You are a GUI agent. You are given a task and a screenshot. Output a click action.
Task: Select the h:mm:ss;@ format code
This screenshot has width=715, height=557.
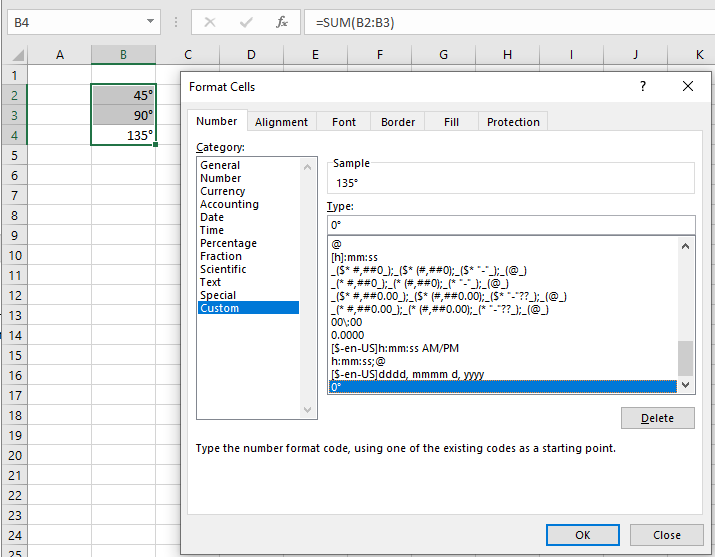[503, 361]
